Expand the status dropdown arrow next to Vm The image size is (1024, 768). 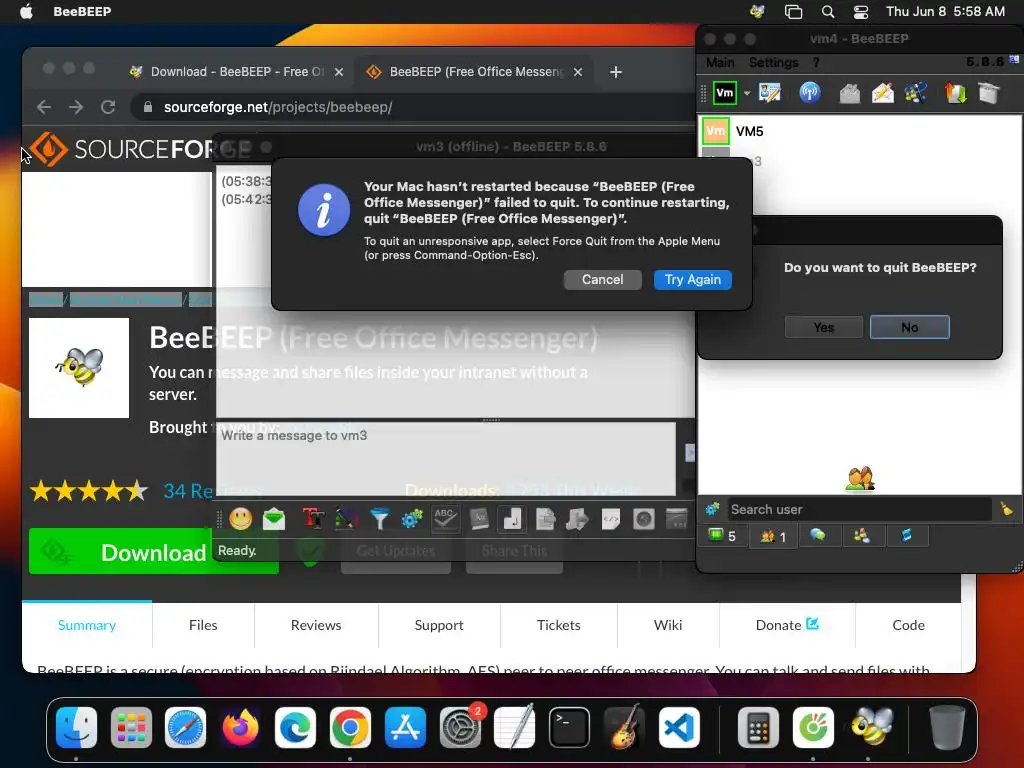click(x=746, y=93)
